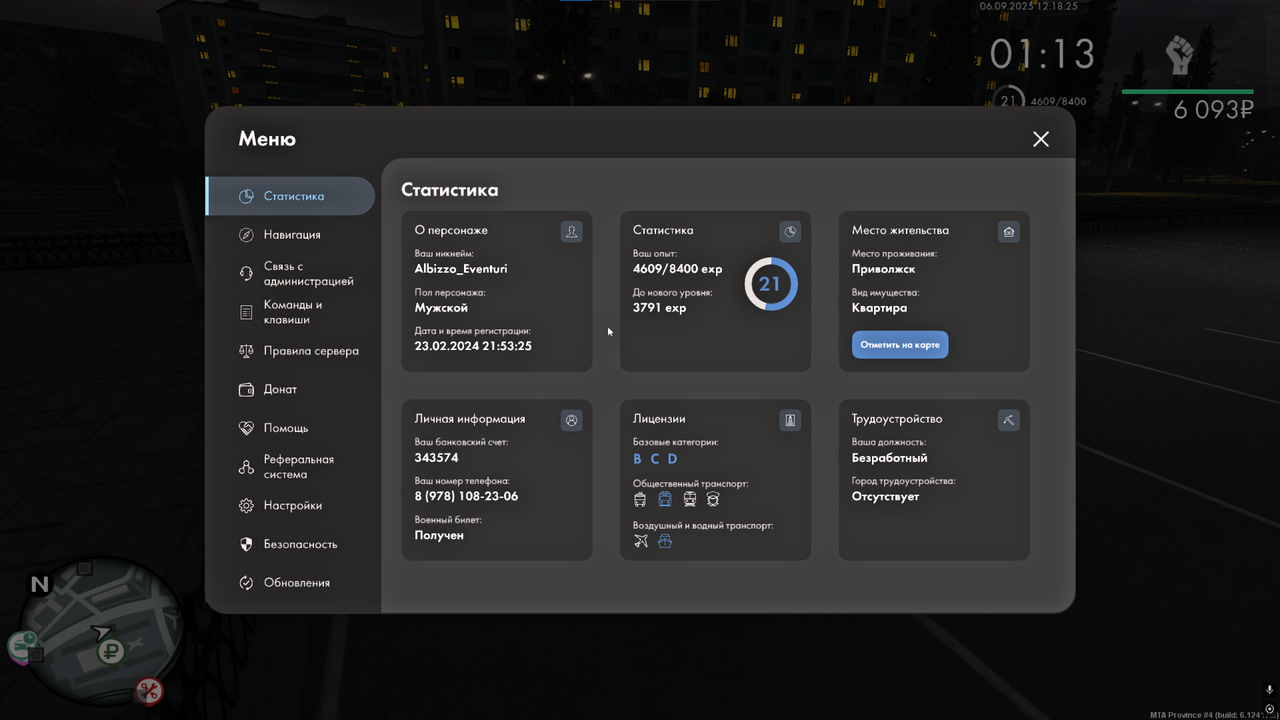Click the headset icon beside Связь с администрацией
The height and width of the screenshot is (720, 1280).
246,274
